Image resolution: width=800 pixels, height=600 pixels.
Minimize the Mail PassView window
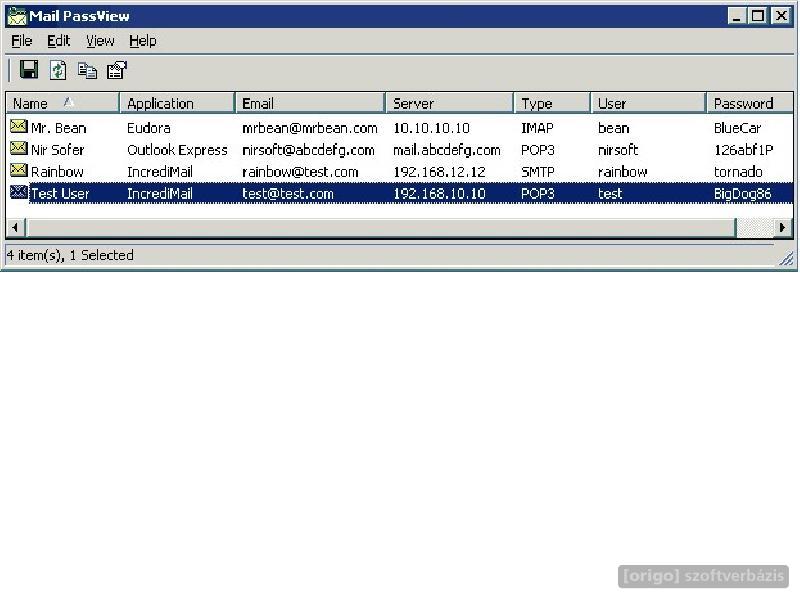(x=736, y=16)
